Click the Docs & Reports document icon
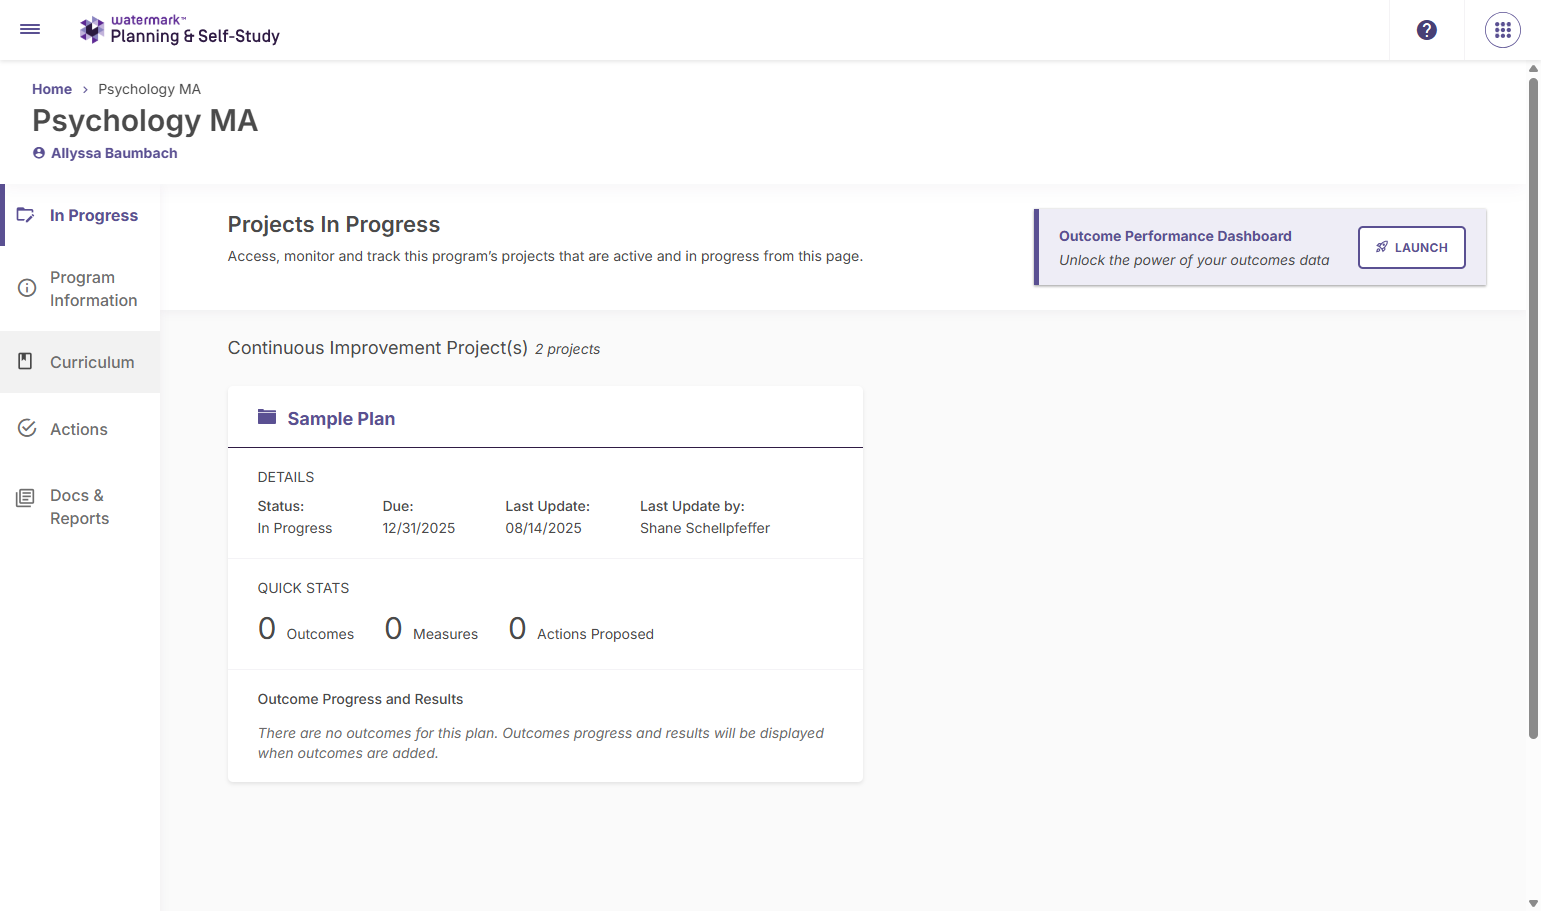This screenshot has width=1541, height=911. click(x=26, y=497)
